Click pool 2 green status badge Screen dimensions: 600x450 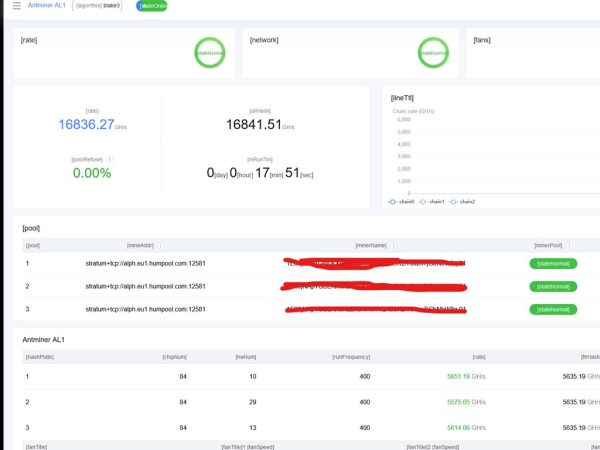553,287
